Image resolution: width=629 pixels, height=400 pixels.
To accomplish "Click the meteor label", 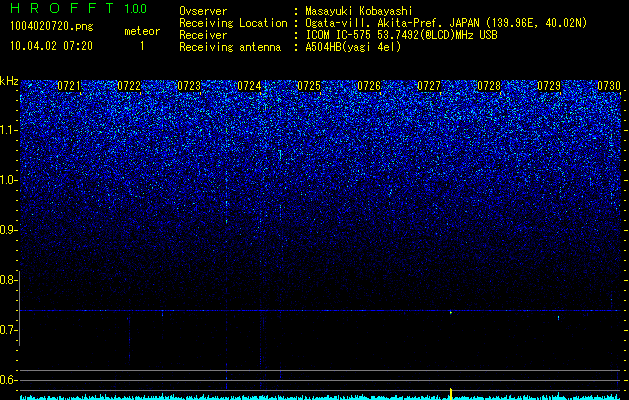I will [x=142, y=31].
